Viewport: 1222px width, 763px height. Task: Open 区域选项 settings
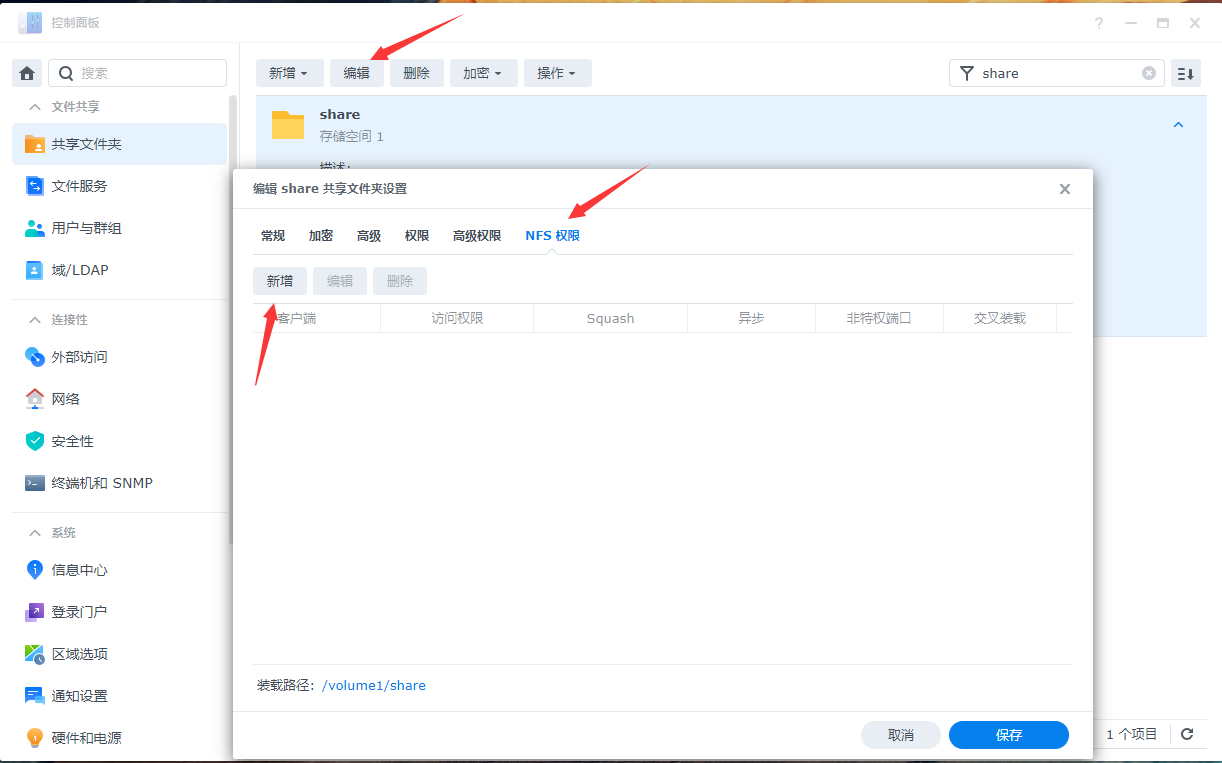click(x=119, y=654)
